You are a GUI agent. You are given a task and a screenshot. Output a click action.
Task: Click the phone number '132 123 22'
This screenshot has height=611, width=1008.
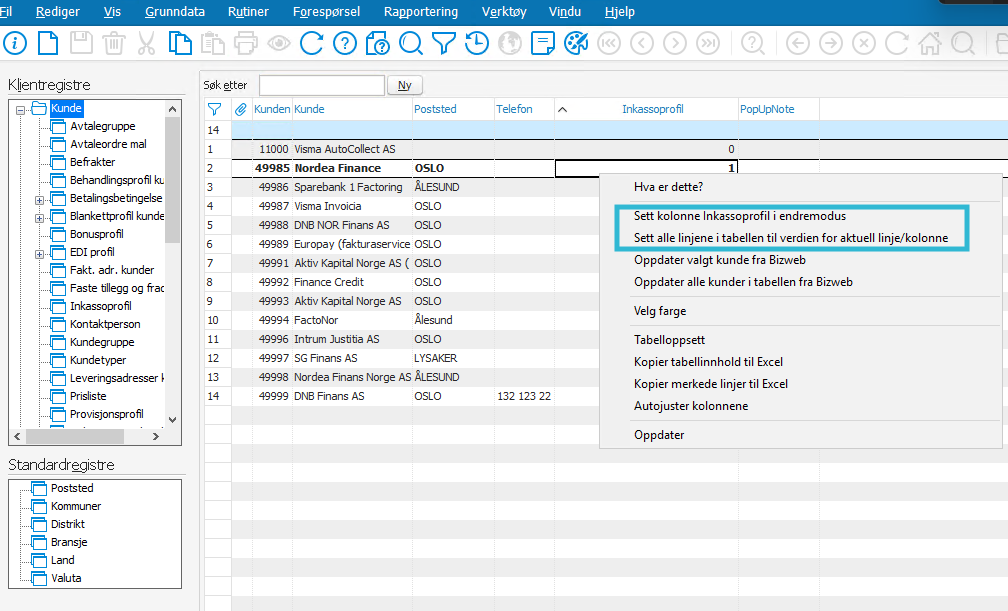click(524, 396)
